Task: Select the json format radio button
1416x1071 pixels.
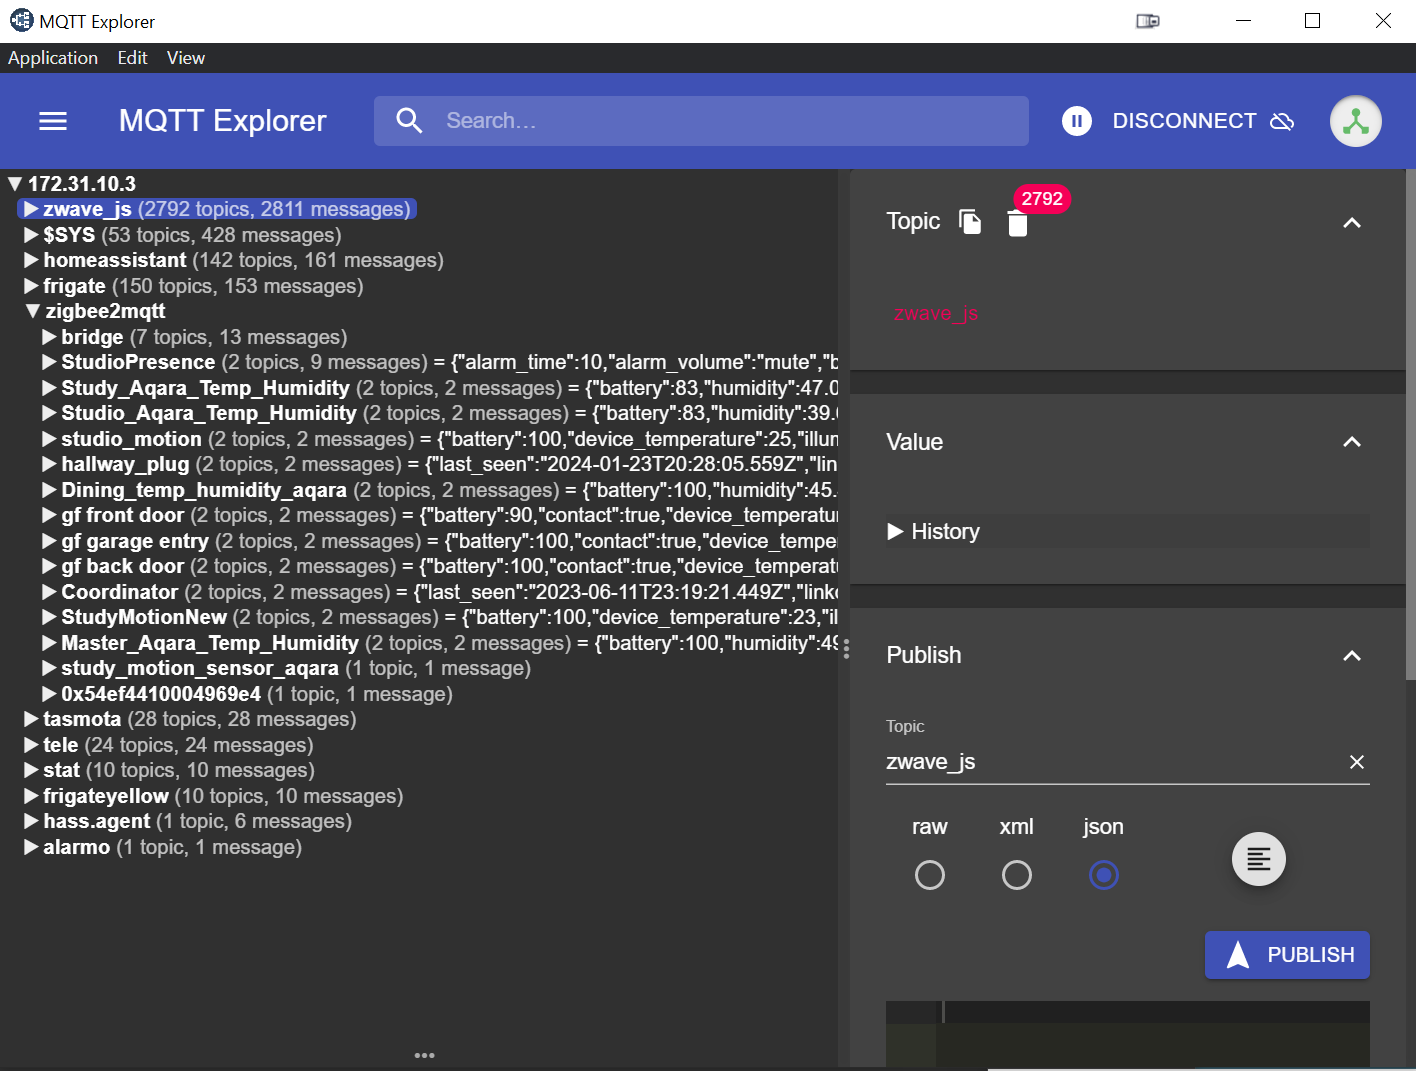Action: [1104, 875]
